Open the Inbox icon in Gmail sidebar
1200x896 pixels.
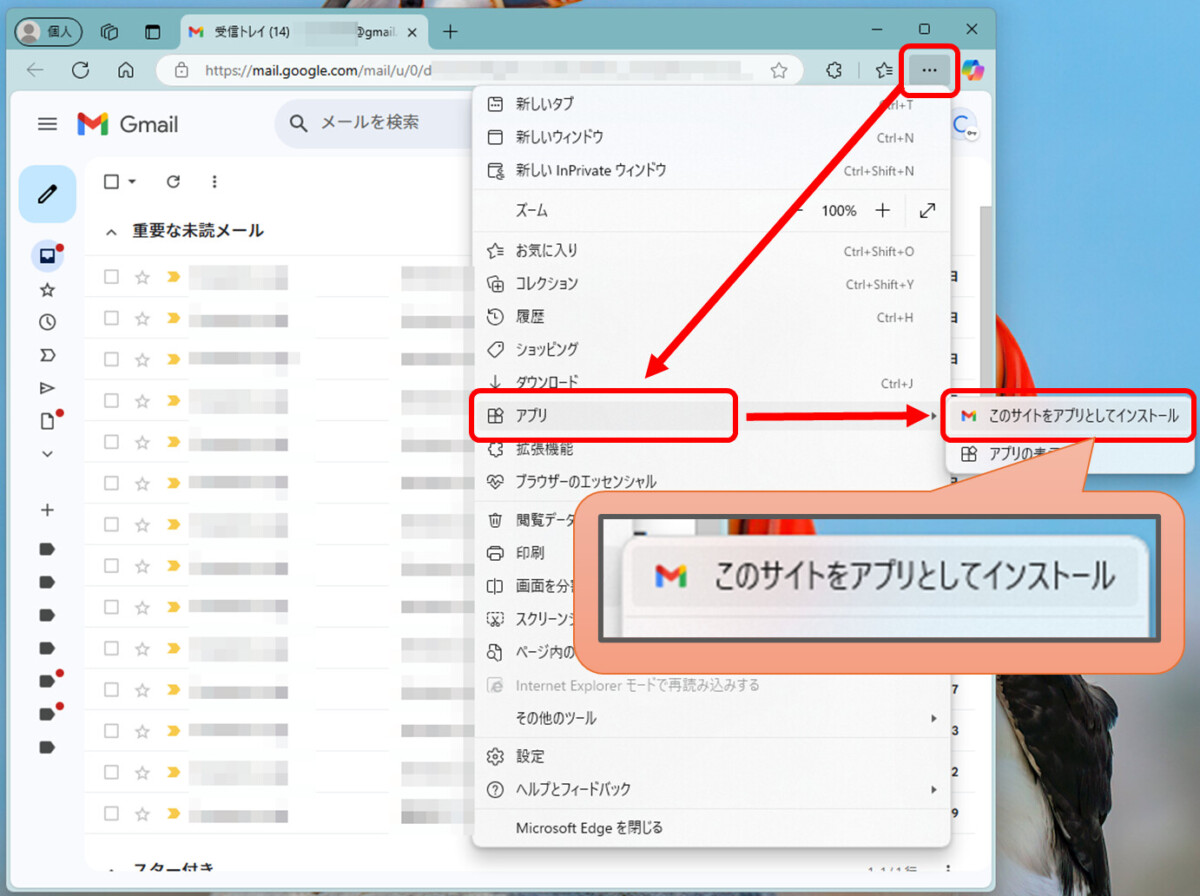pyautogui.click(x=47, y=256)
